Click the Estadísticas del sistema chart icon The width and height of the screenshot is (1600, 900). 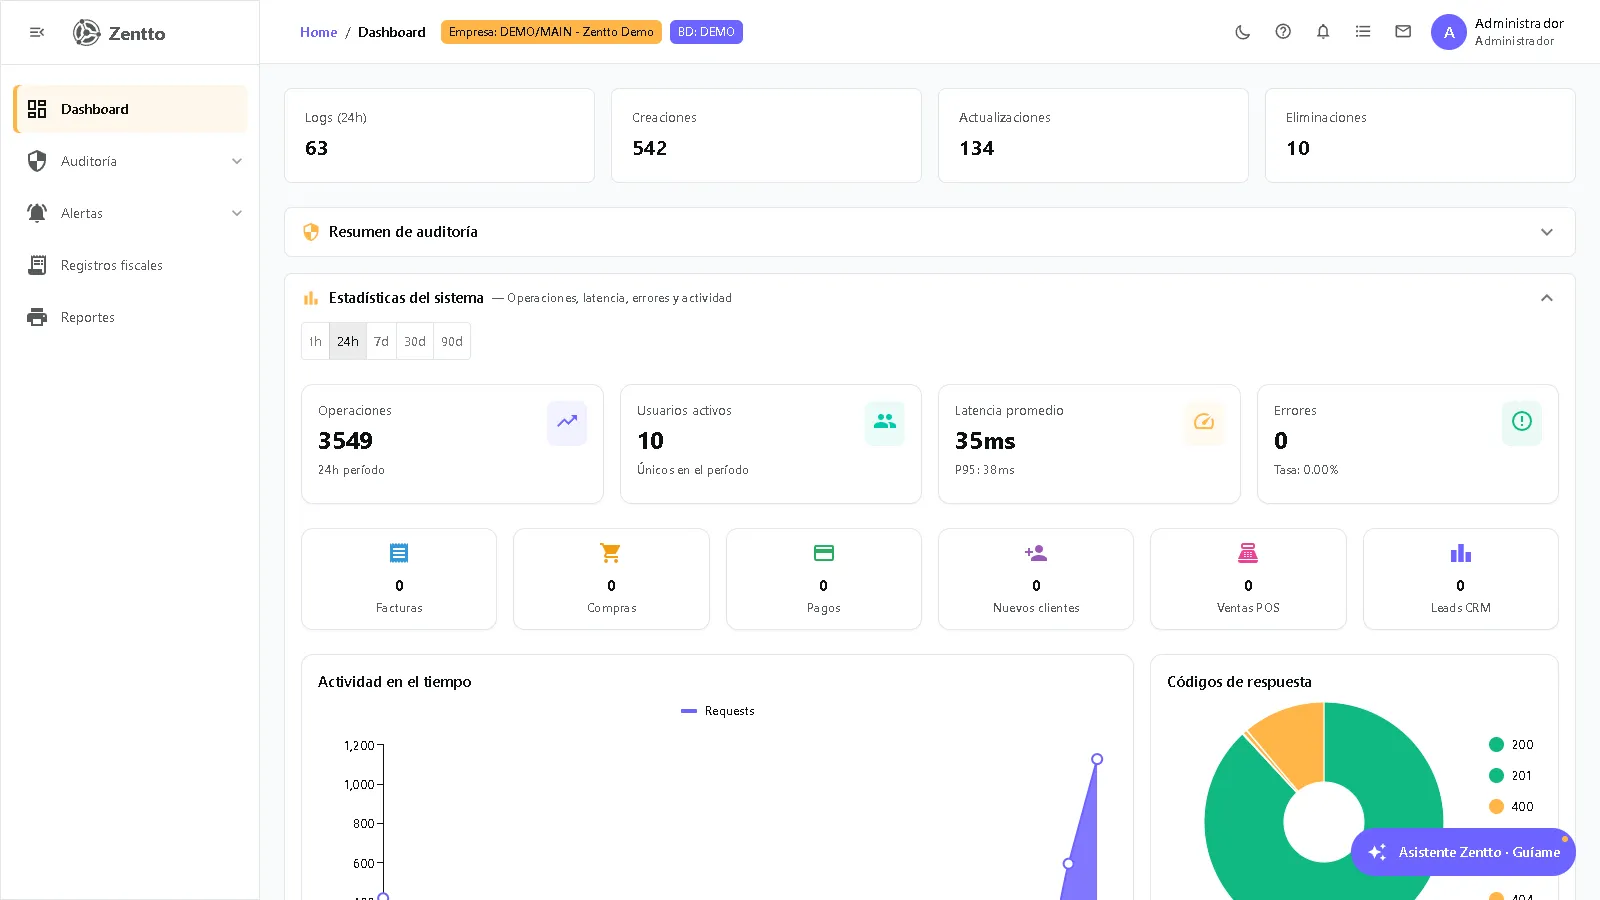tap(311, 298)
